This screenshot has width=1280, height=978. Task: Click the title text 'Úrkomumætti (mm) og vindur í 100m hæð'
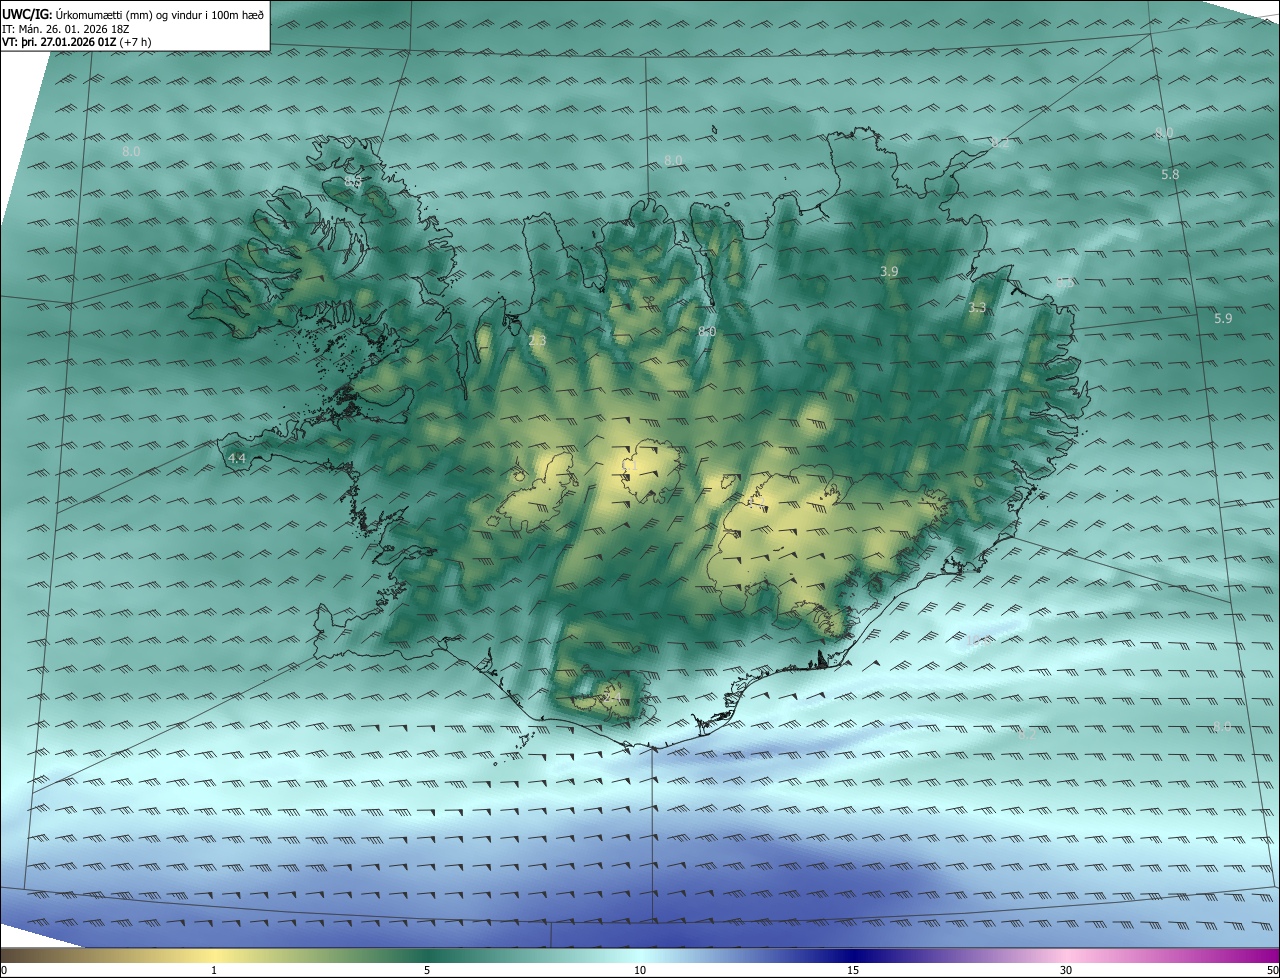pyautogui.click(x=160, y=14)
